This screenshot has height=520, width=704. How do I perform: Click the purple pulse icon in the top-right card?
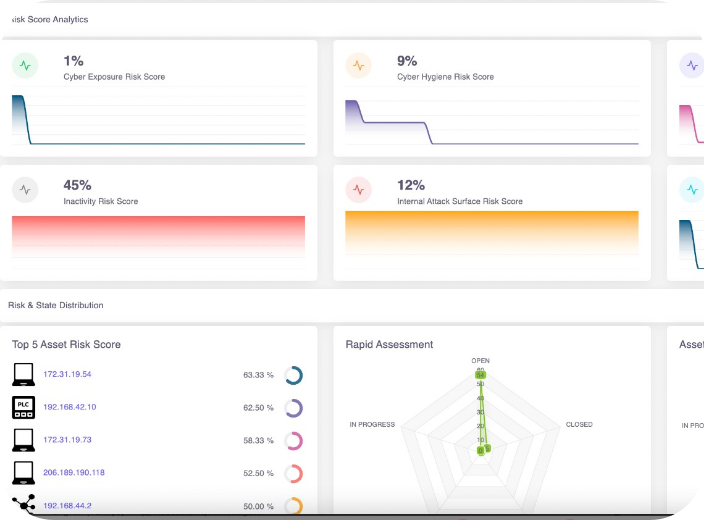[x=692, y=66]
